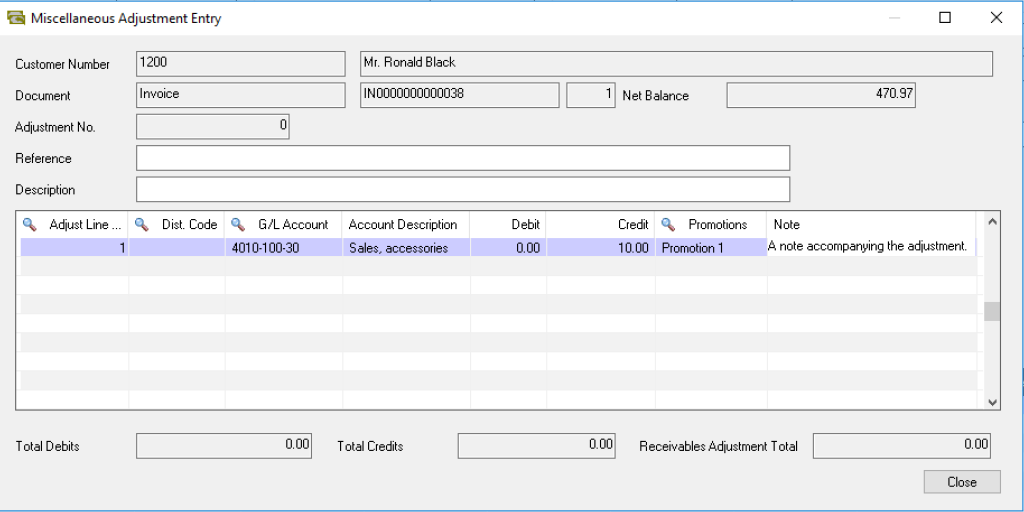Click the Total Debits field
This screenshot has width=1024, height=512.
(224, 446)
